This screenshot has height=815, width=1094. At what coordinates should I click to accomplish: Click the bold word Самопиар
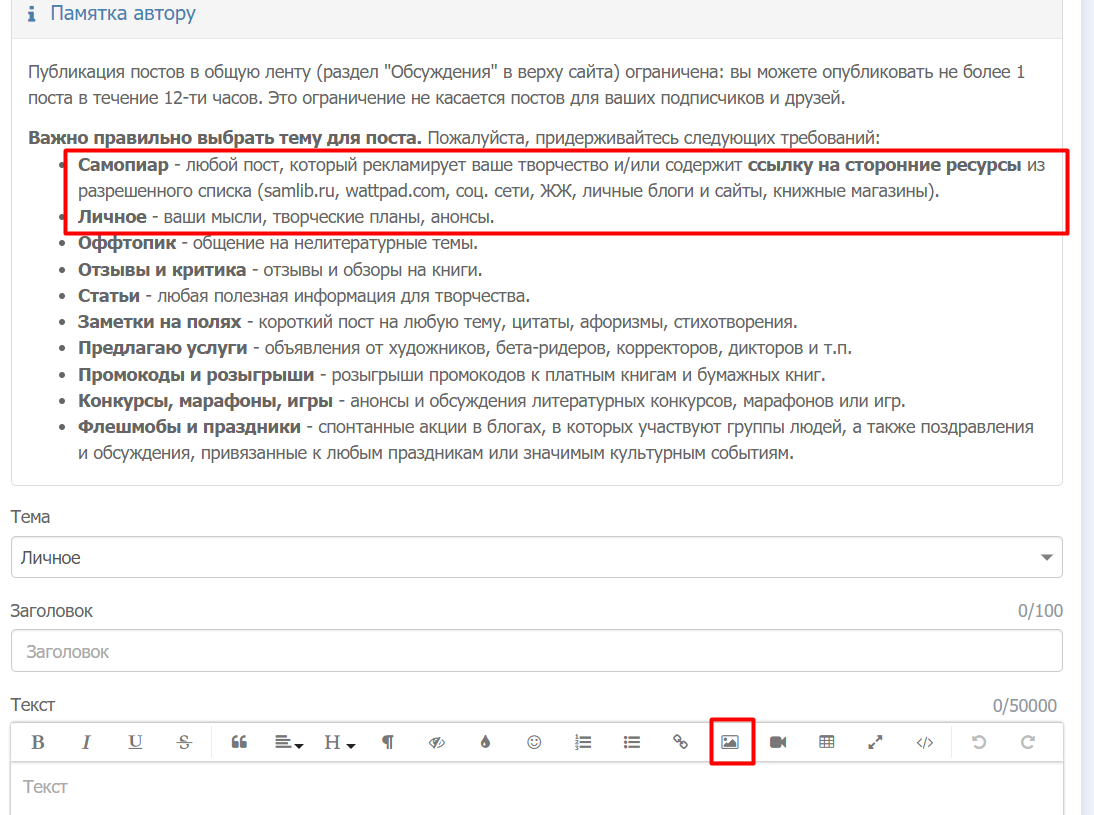123,165
